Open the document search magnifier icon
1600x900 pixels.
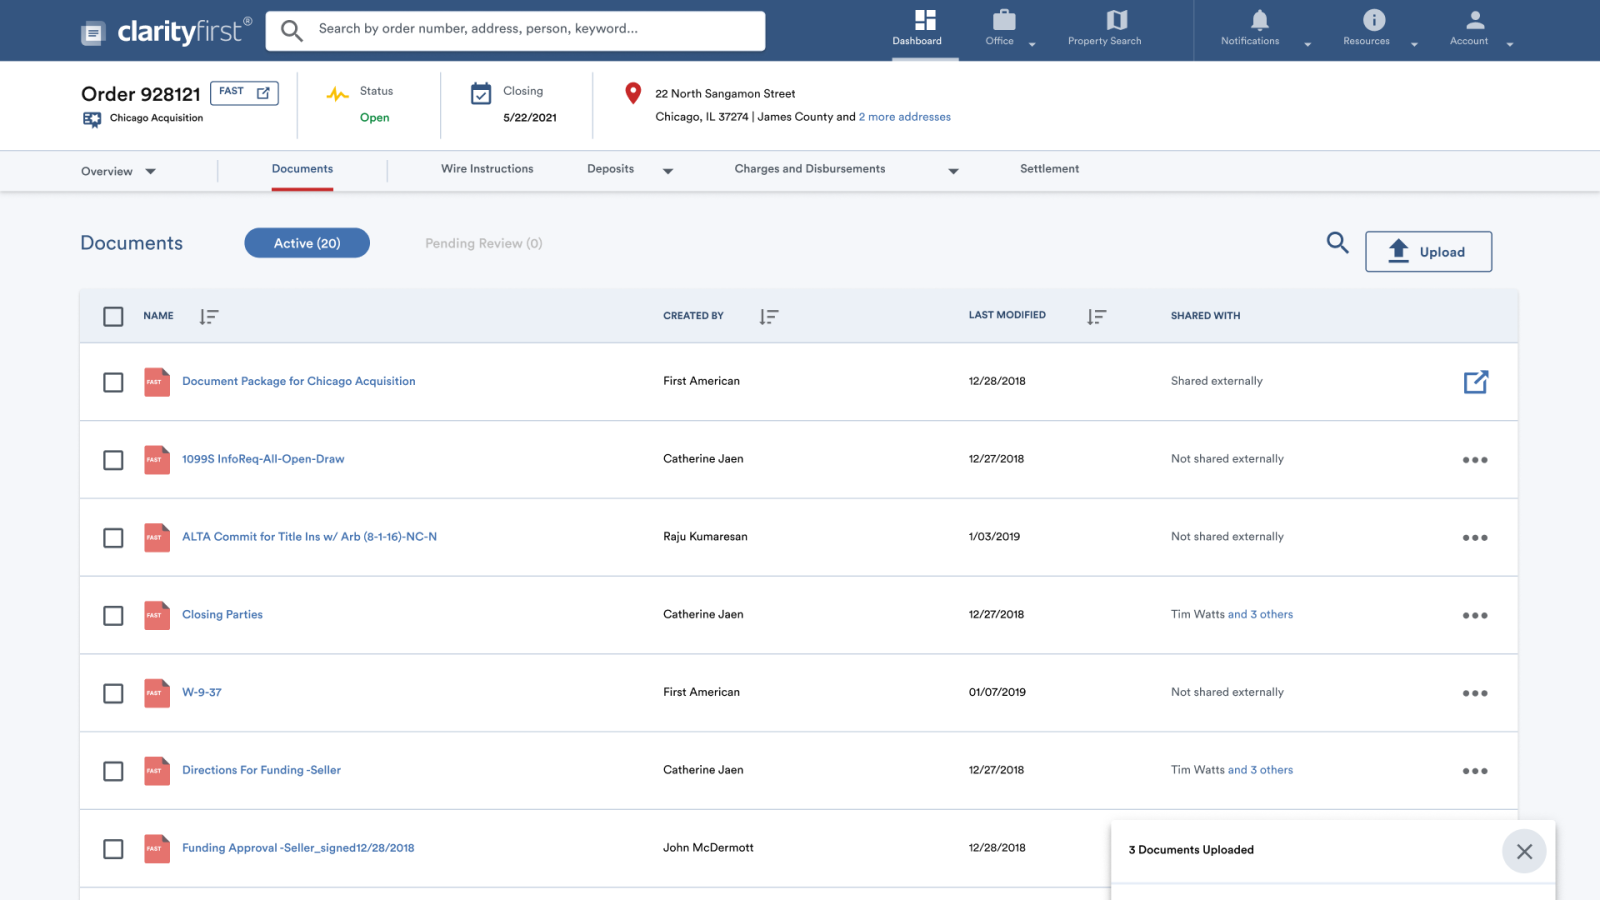[x=1337, y=243]
